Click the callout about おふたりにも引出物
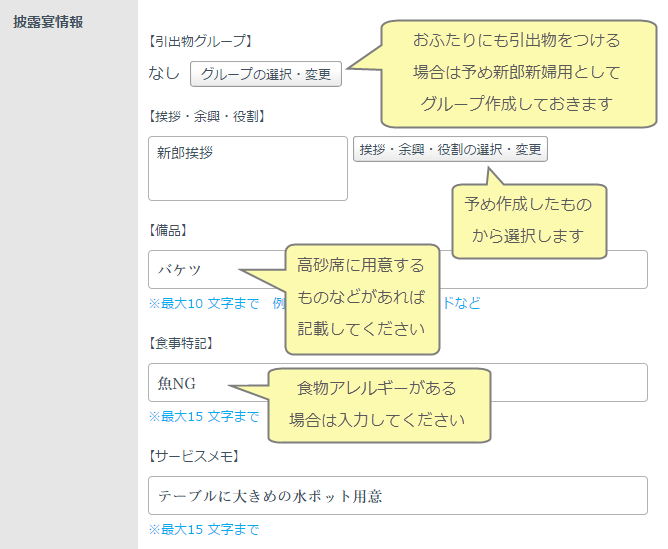The height and width of the screenshot is (549, 668). click(516, 72)
